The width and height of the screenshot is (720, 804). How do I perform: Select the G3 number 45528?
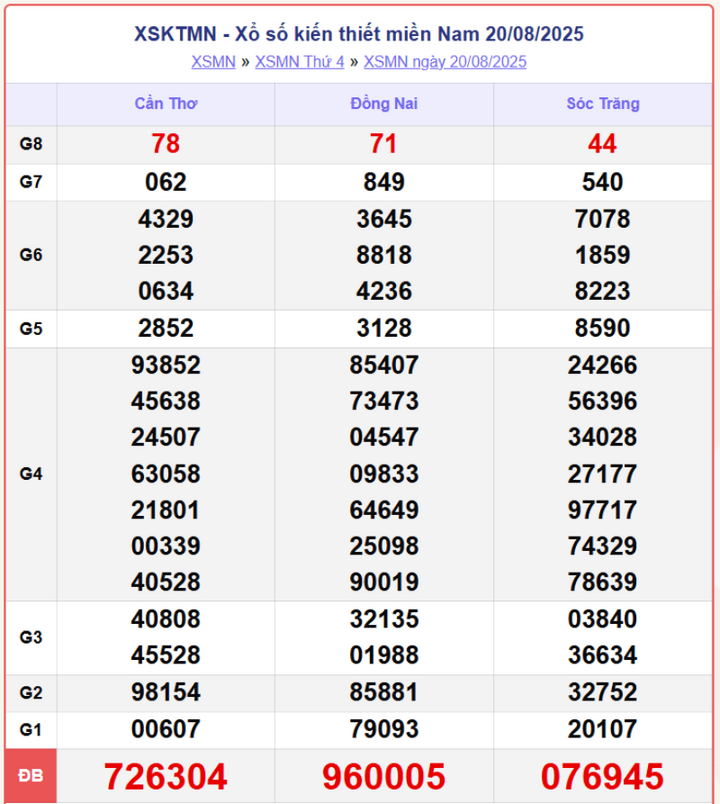click(x=166, y=655)
